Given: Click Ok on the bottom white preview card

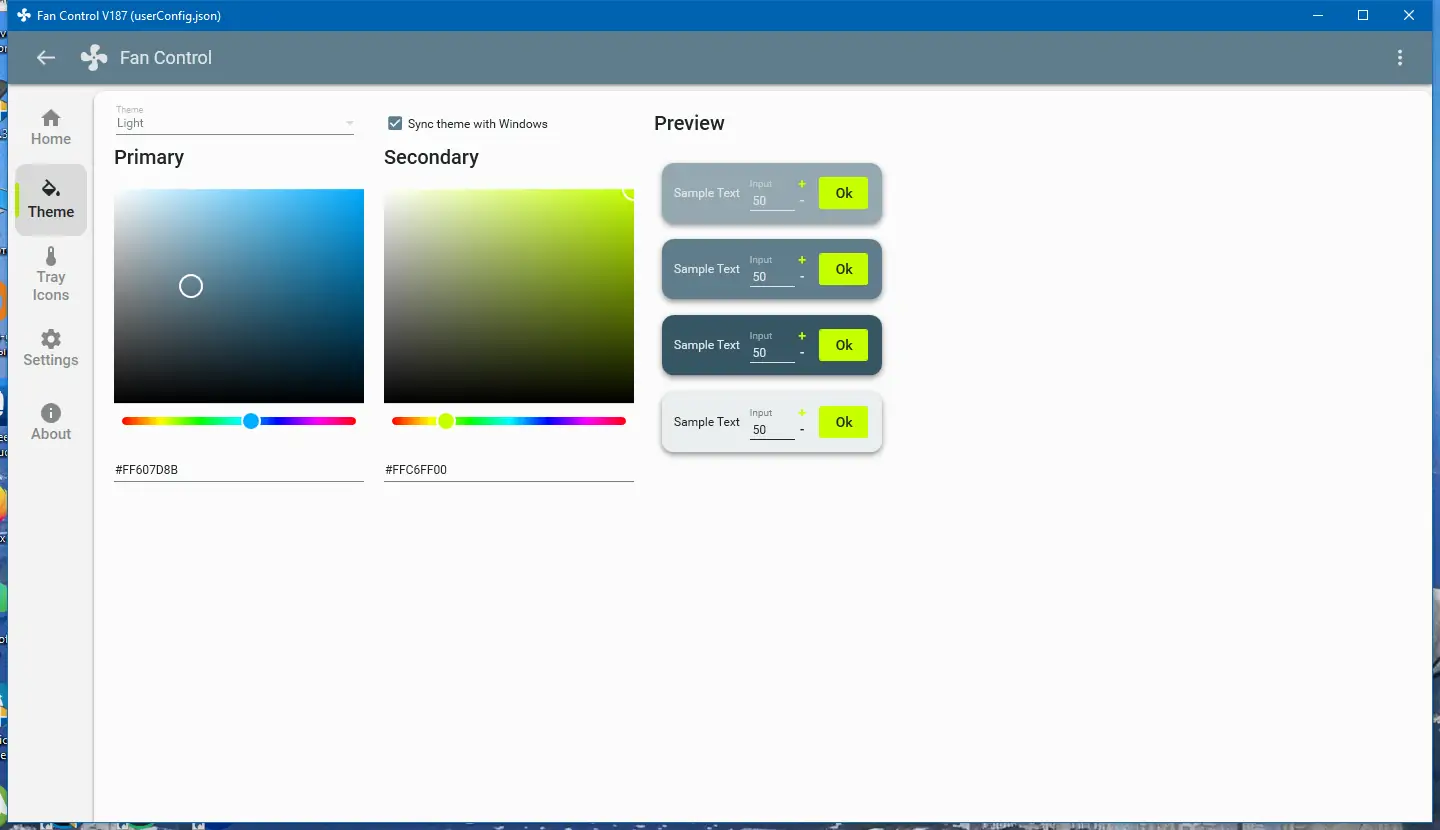Looking at the screenshot, I should [844, 422].
